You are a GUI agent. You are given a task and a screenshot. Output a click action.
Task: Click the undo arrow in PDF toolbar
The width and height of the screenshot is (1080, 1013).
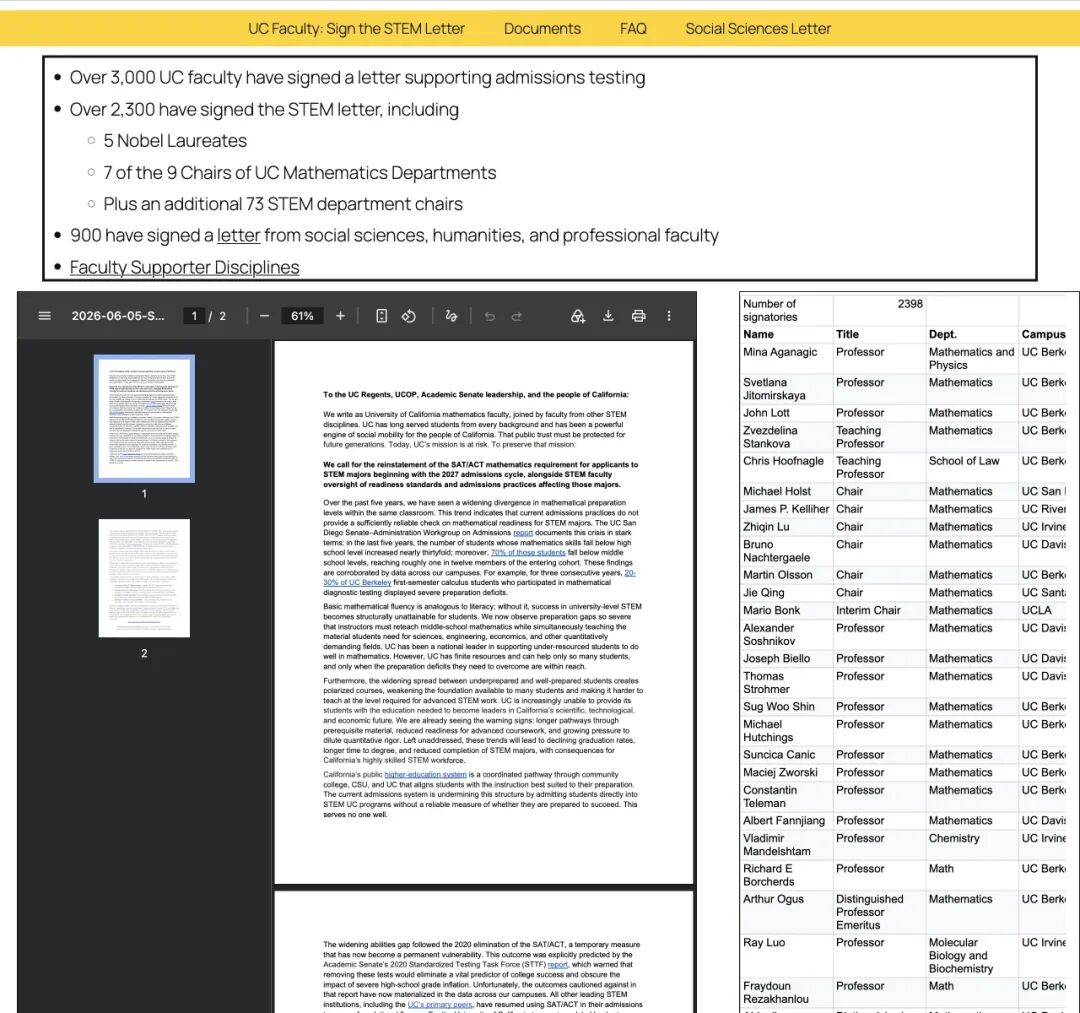pyautogui.click(x=490, y=316)
